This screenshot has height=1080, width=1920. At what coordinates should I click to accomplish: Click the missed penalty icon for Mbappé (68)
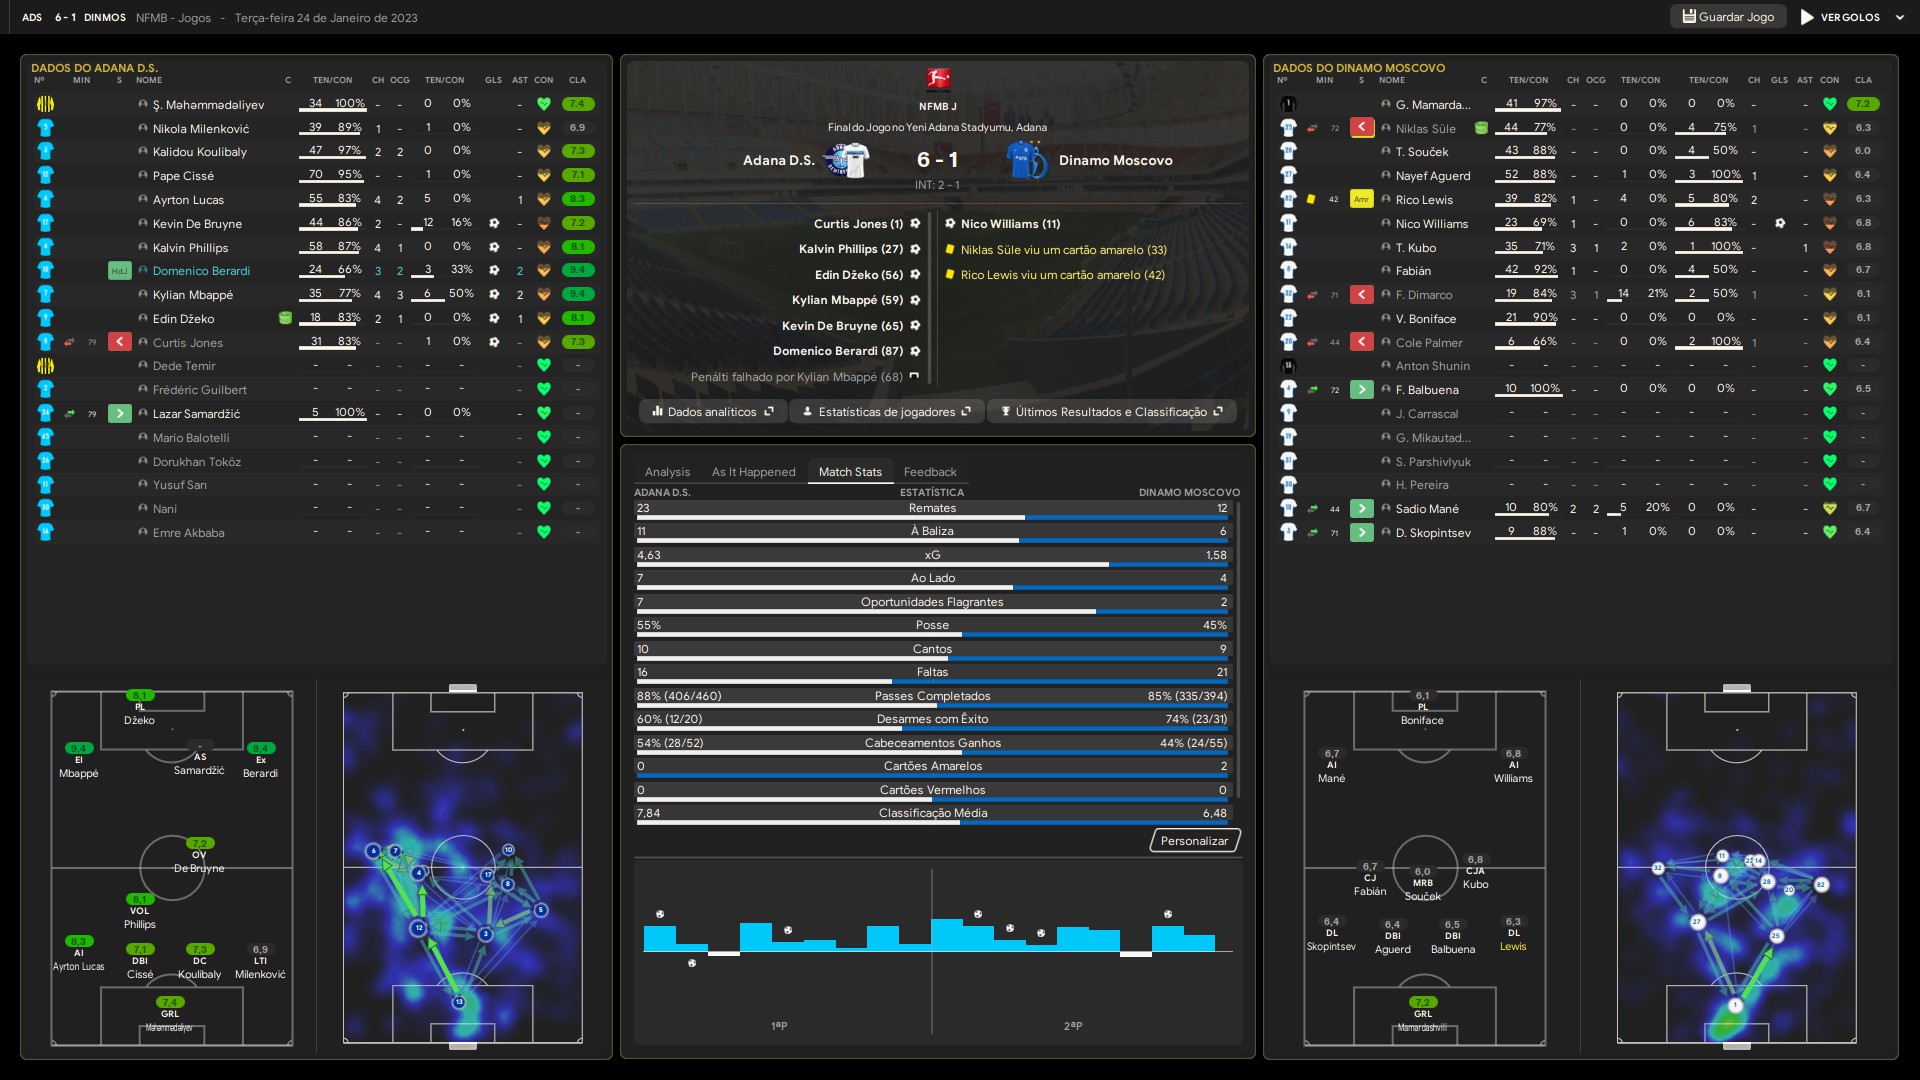click(x=914, y=376)
